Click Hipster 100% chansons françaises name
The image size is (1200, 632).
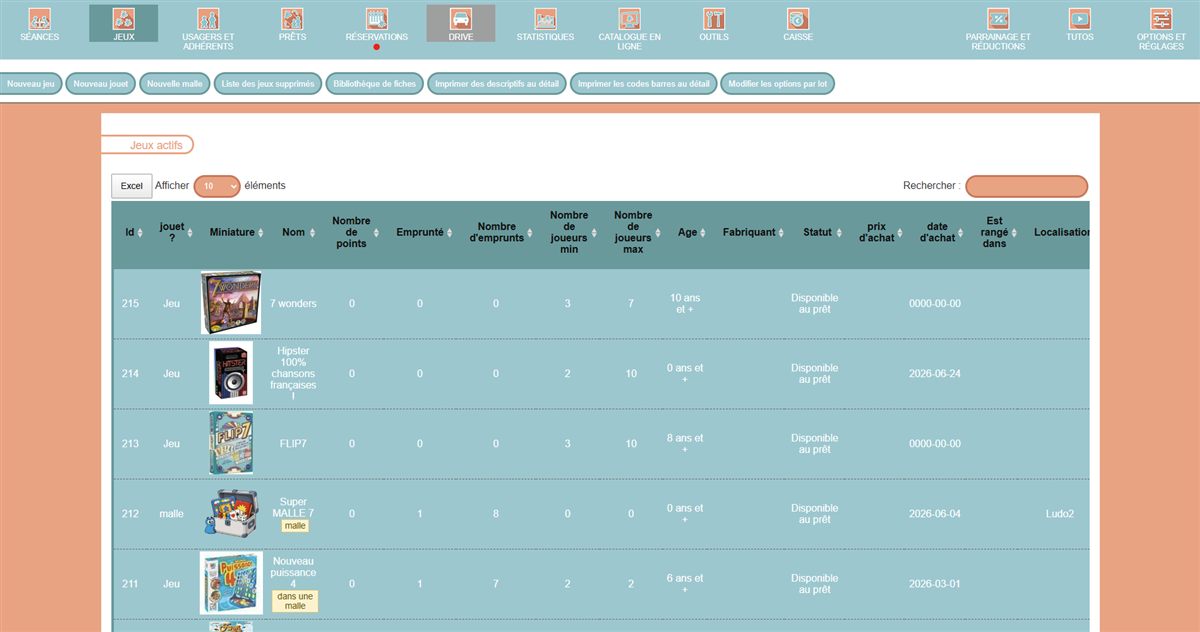click(293, 374)
